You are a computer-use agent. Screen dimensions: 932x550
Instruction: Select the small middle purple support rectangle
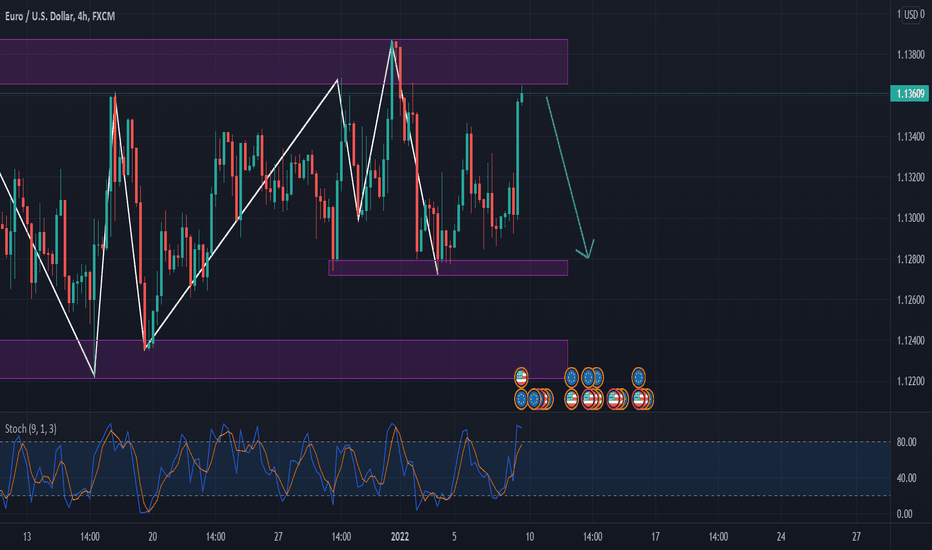[448, 268]
